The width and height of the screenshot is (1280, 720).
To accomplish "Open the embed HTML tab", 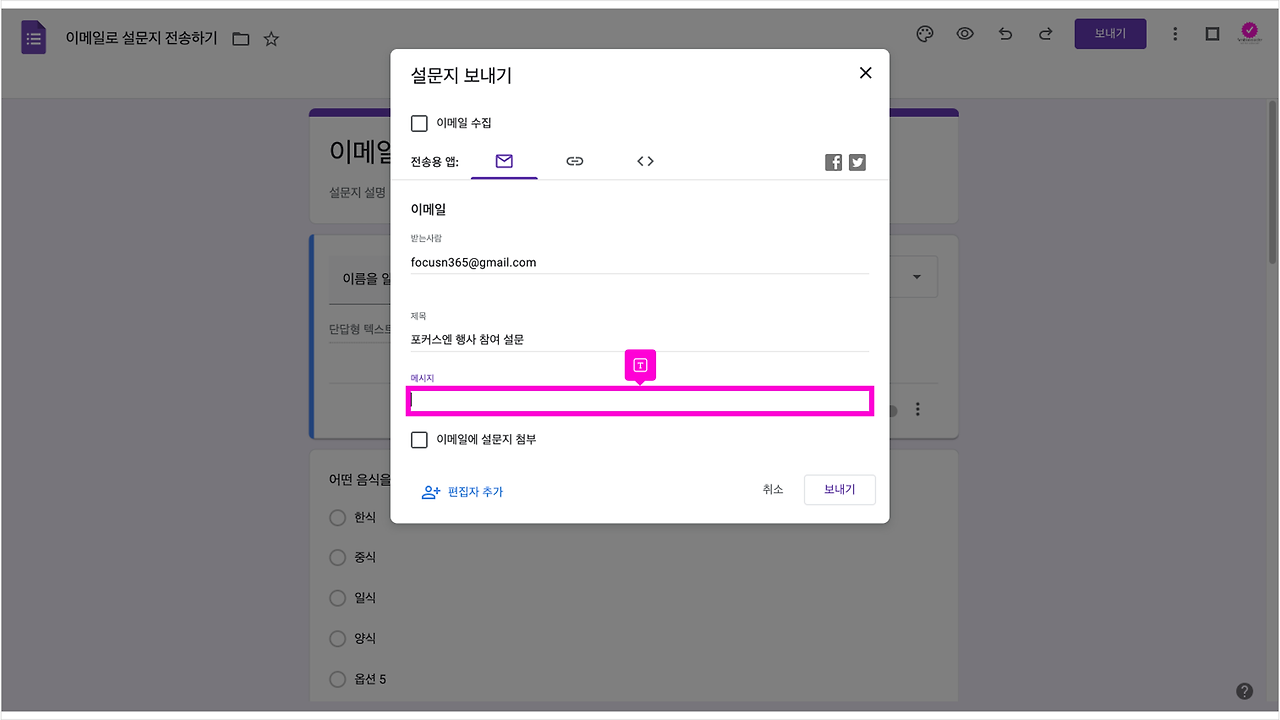I will 645,161.
